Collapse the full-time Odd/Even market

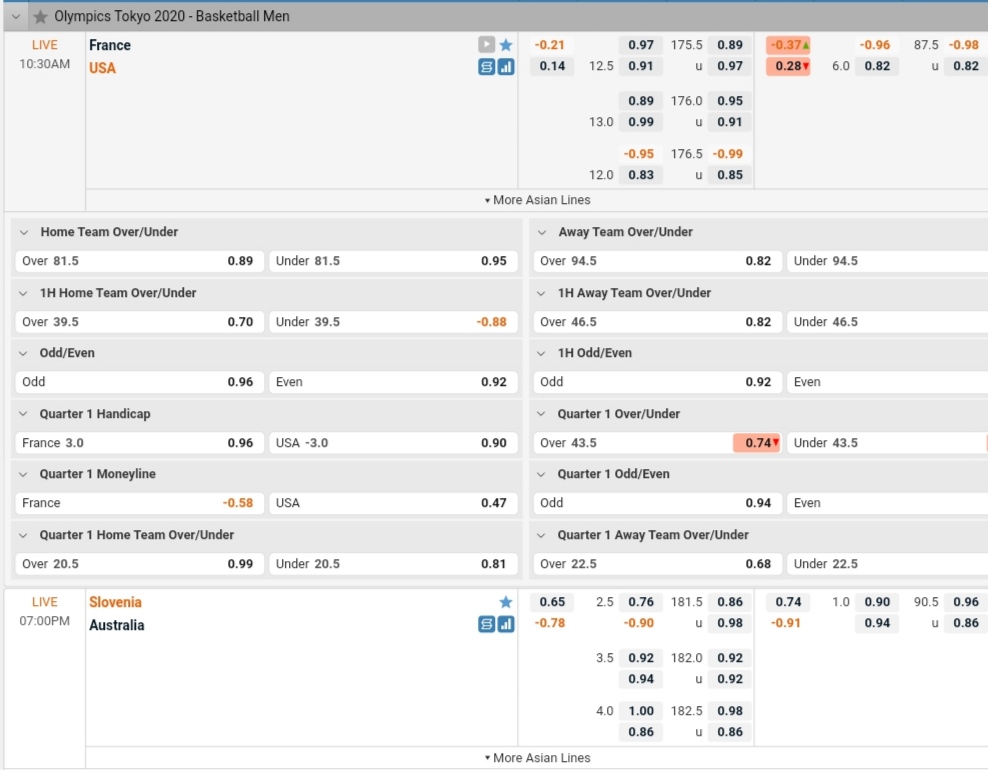23,353
